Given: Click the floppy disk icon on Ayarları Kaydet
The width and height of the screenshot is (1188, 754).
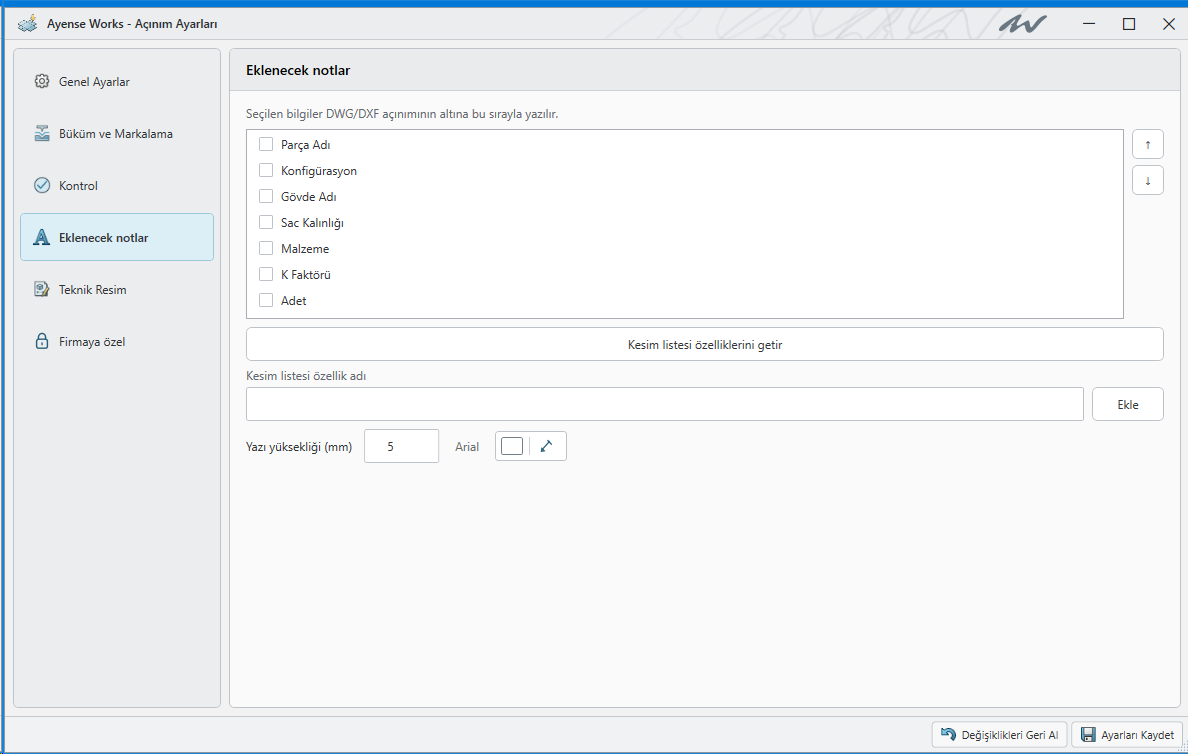Looking at the screenshot, I should (1088, 734).
